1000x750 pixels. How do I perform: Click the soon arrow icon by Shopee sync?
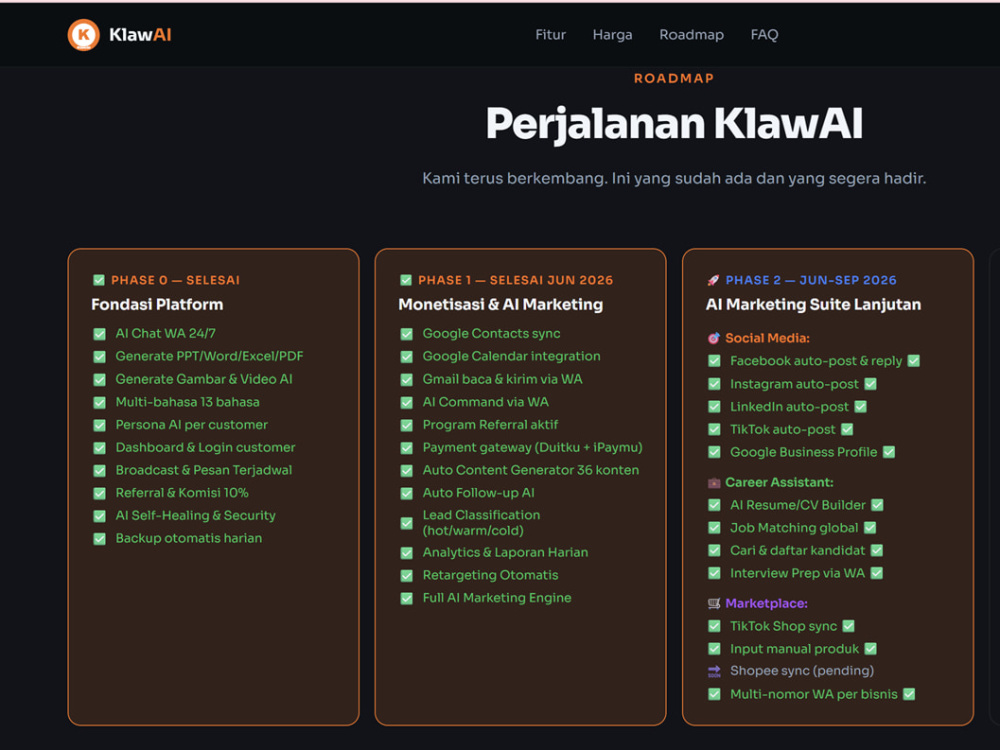tap(714, 671)
